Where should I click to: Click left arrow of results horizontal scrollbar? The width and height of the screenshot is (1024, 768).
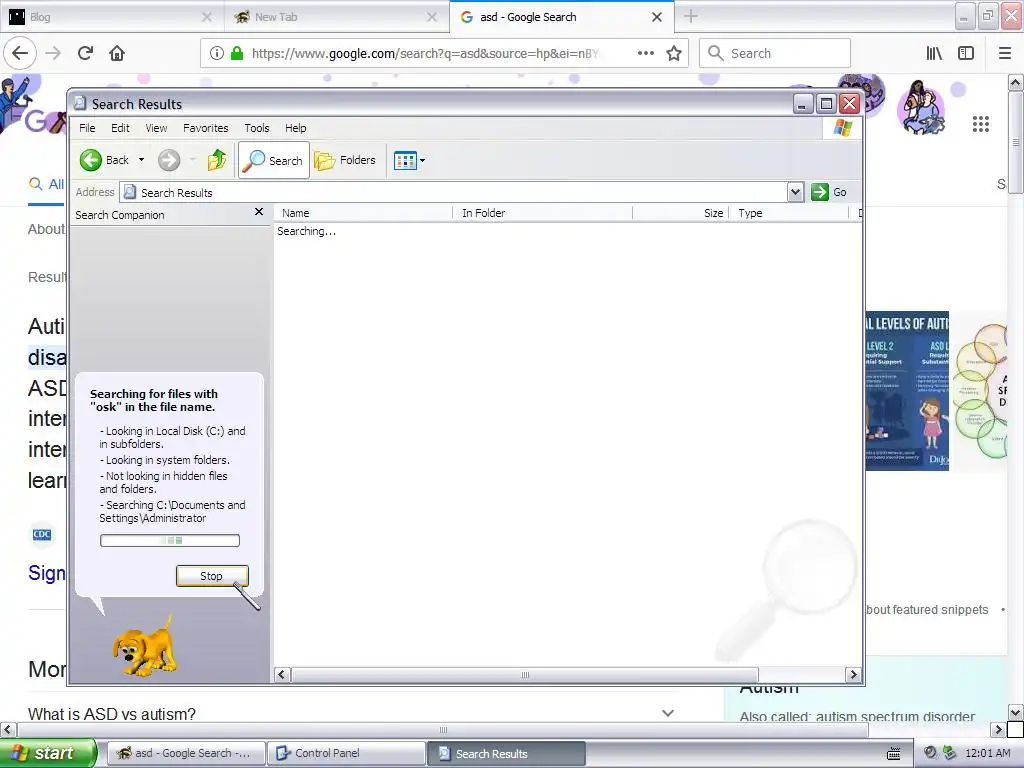coord(282,675)
